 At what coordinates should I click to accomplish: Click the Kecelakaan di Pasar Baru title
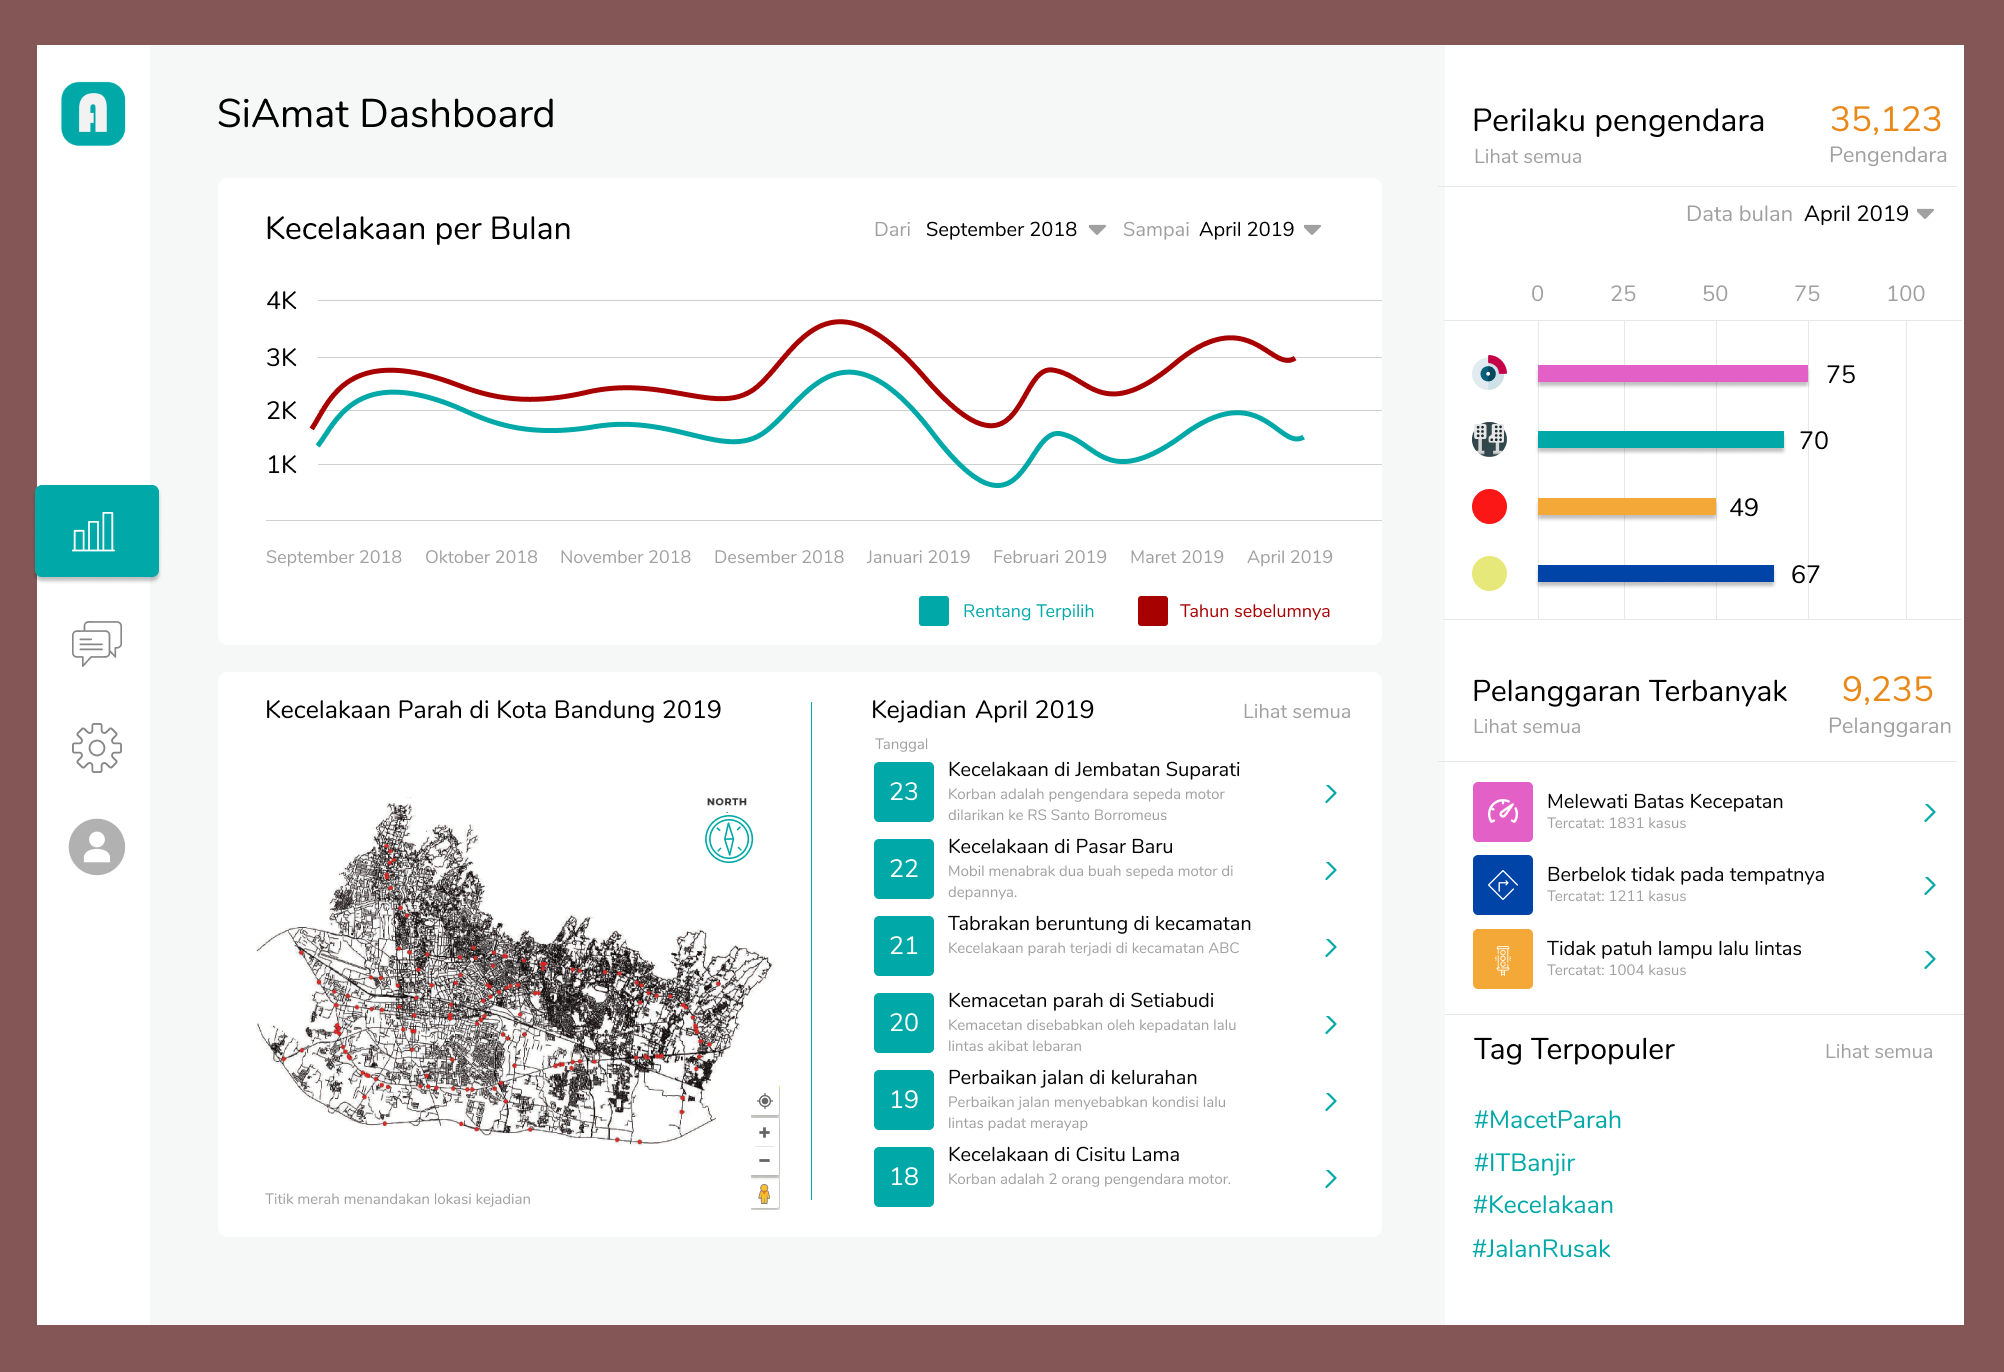coord(1060,846)
